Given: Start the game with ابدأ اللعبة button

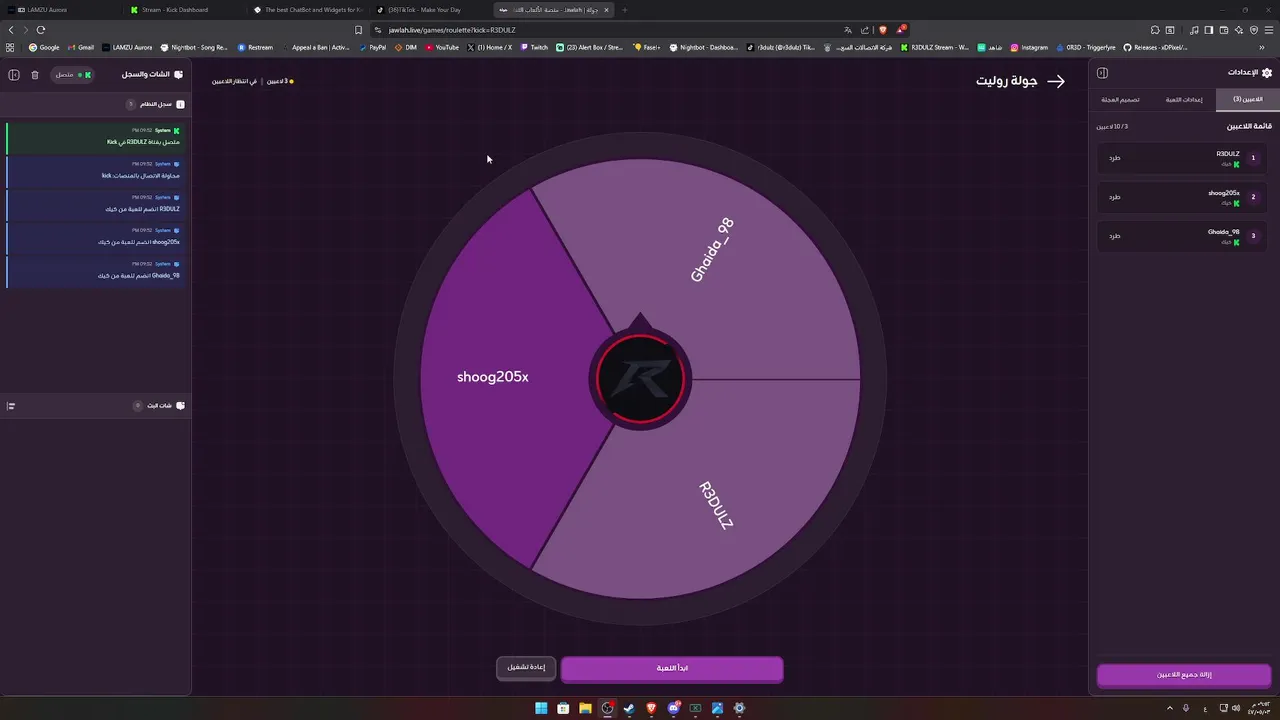Looking at the screenshot, I should [x=672, y=668].
